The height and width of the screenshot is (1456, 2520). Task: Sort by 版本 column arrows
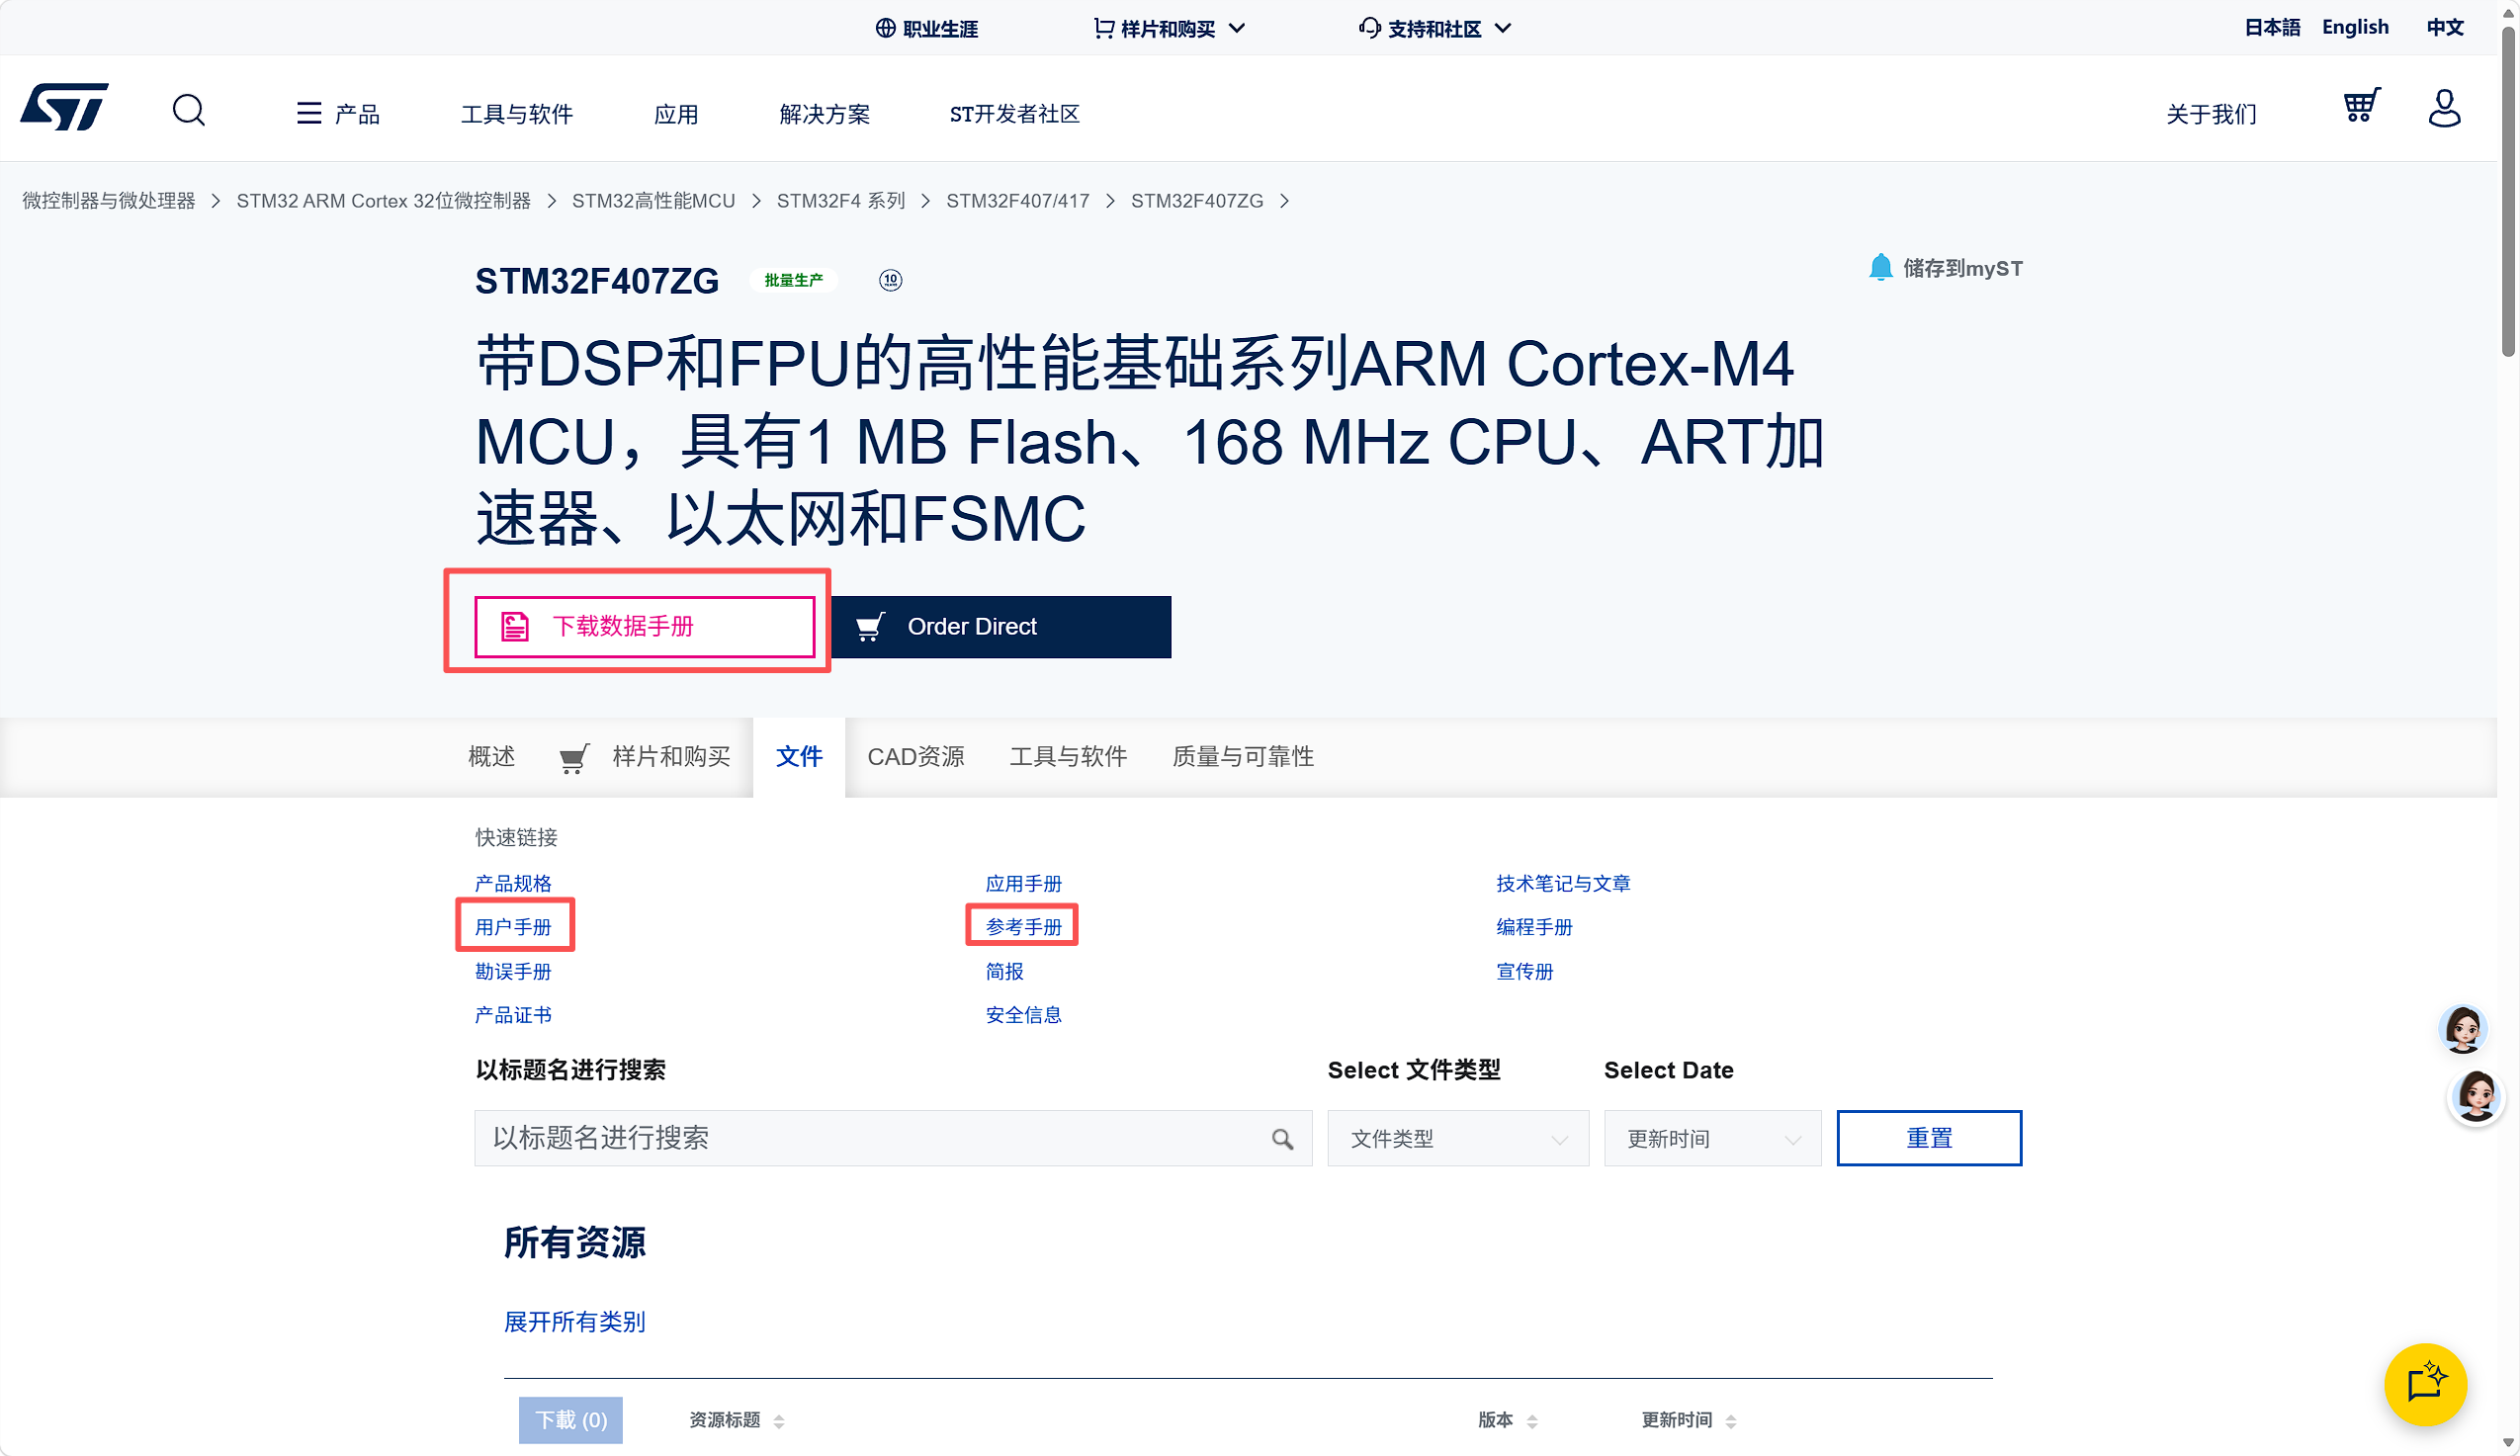[1532, 1421]
